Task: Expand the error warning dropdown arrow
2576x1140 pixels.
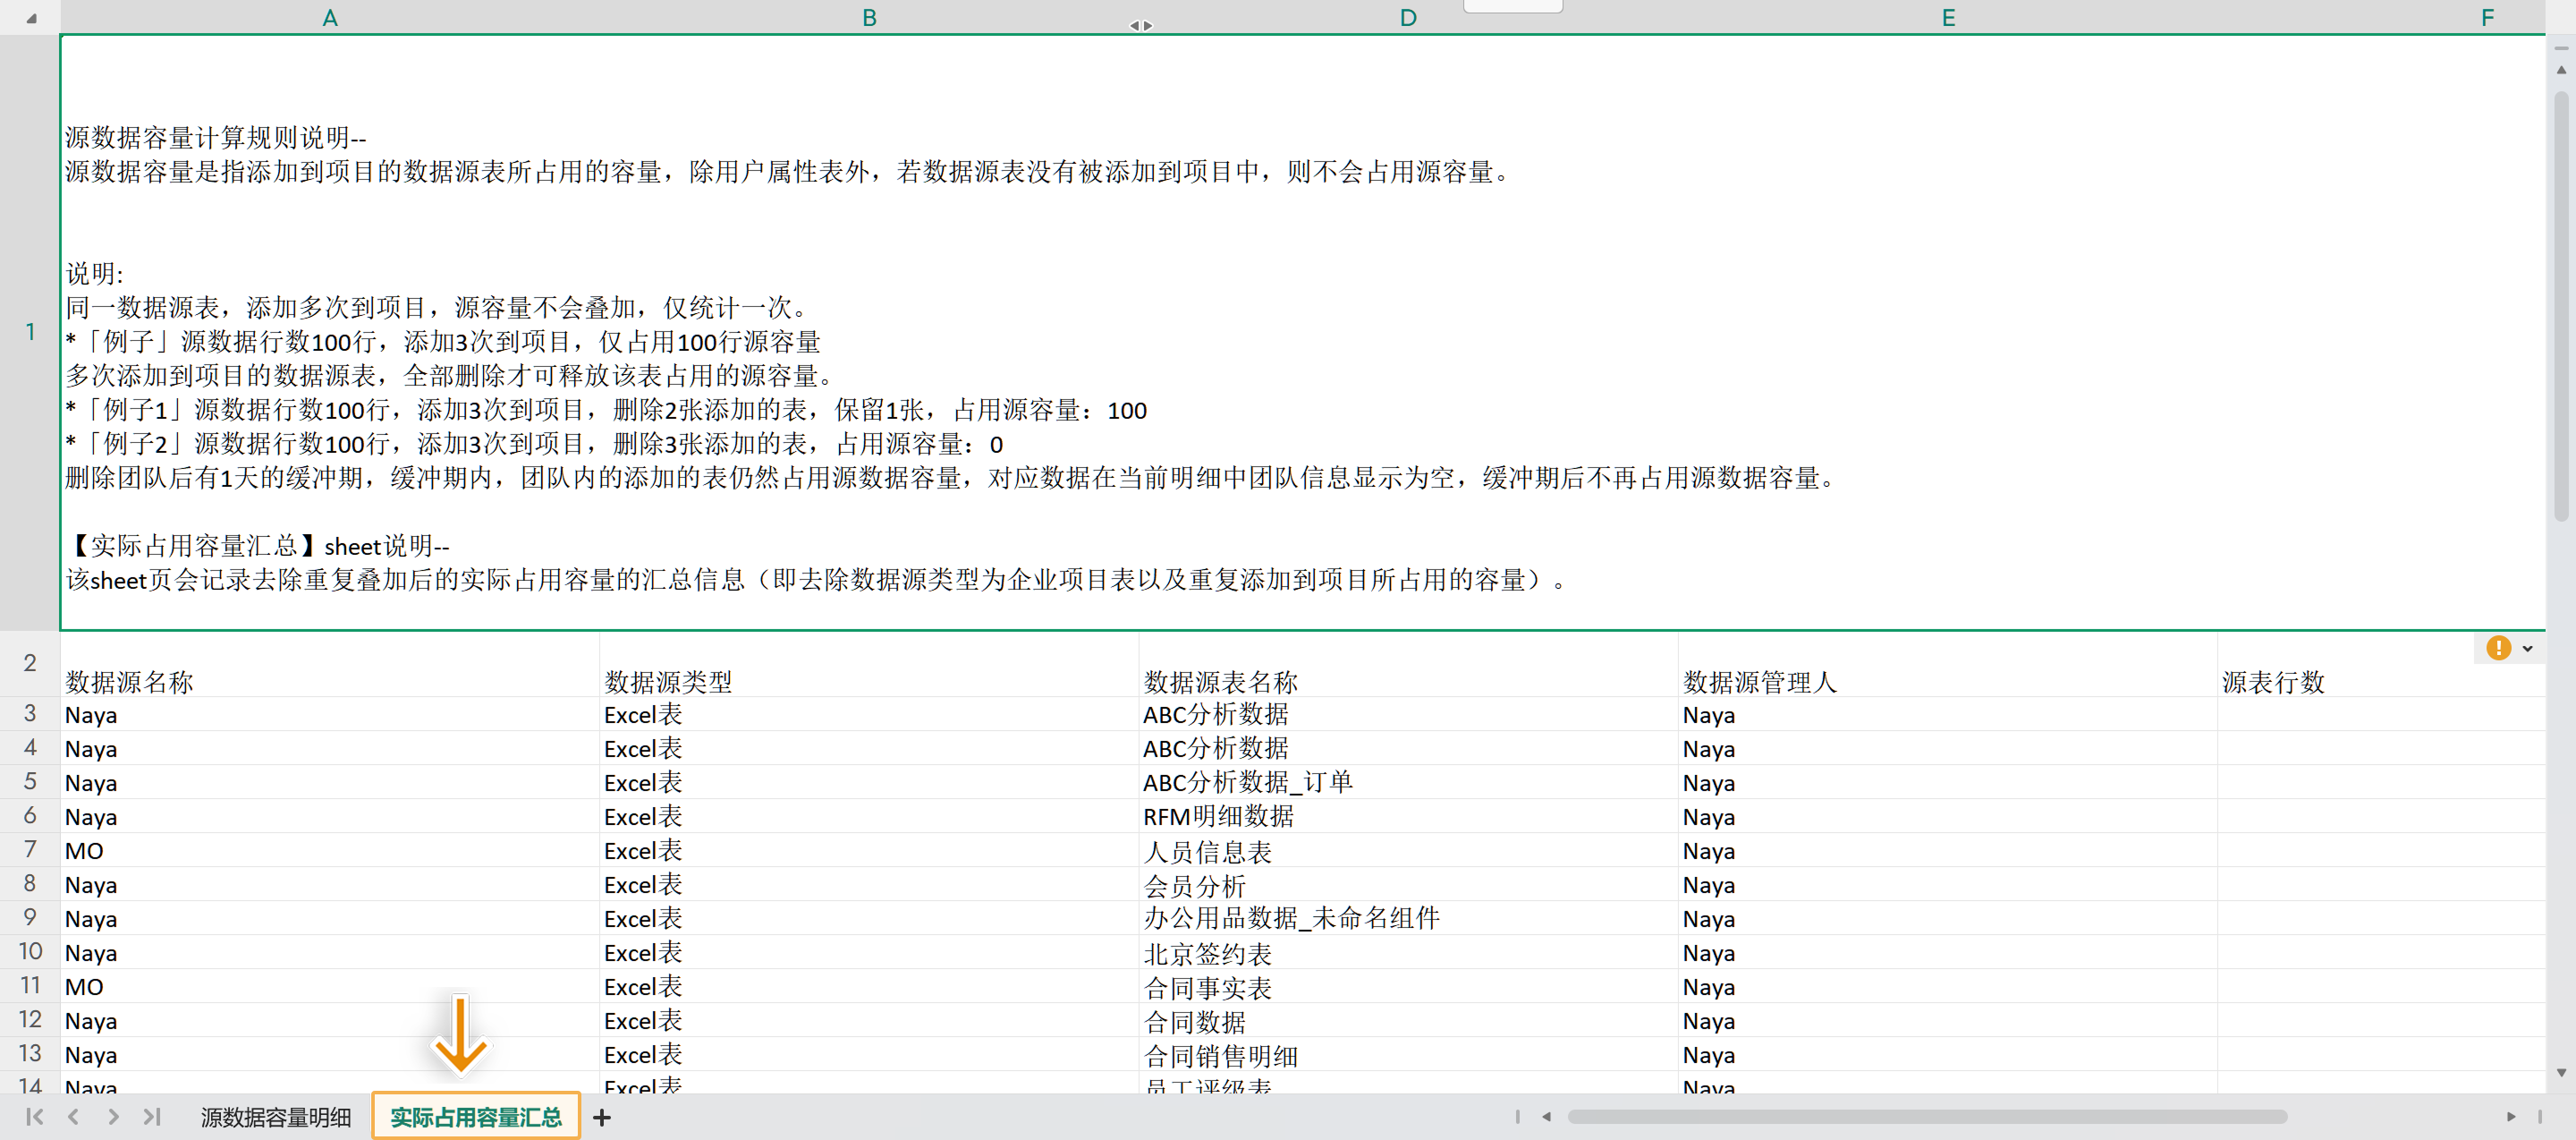Action: tap(2527, 648)
